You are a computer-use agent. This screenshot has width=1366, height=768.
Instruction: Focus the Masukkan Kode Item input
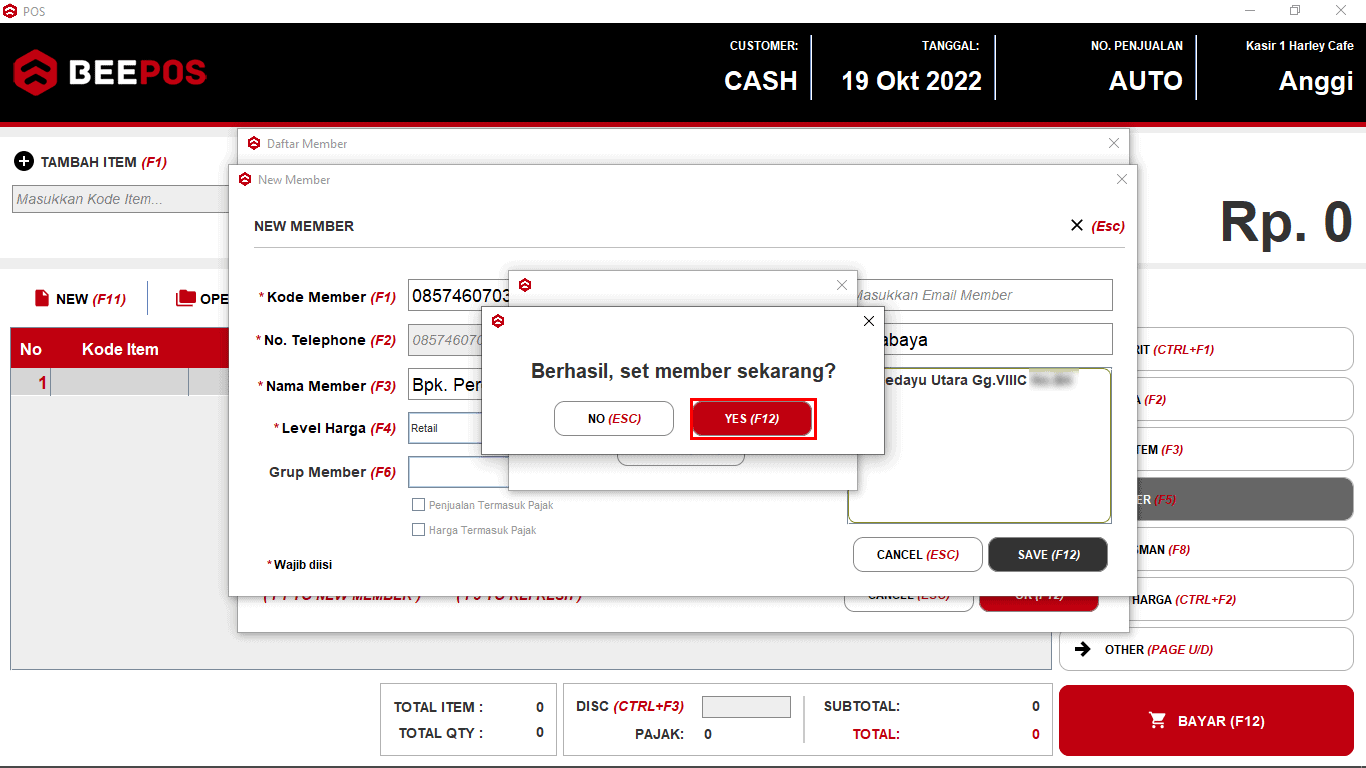(120, 199)
